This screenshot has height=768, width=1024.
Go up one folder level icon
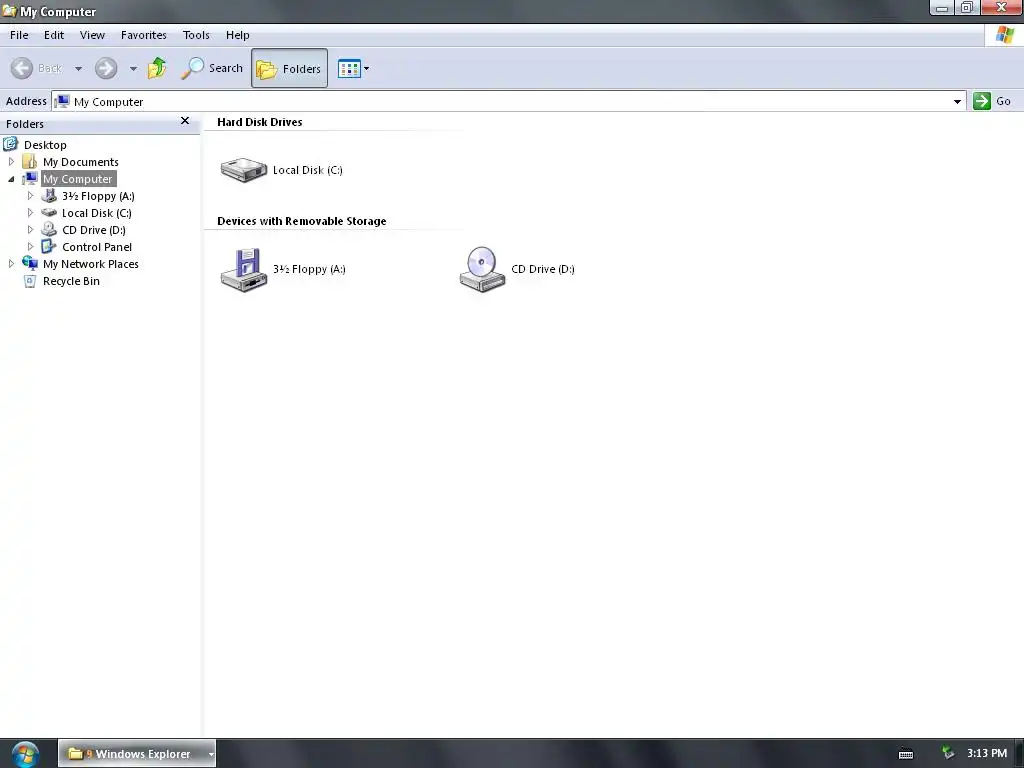[157, 68]
